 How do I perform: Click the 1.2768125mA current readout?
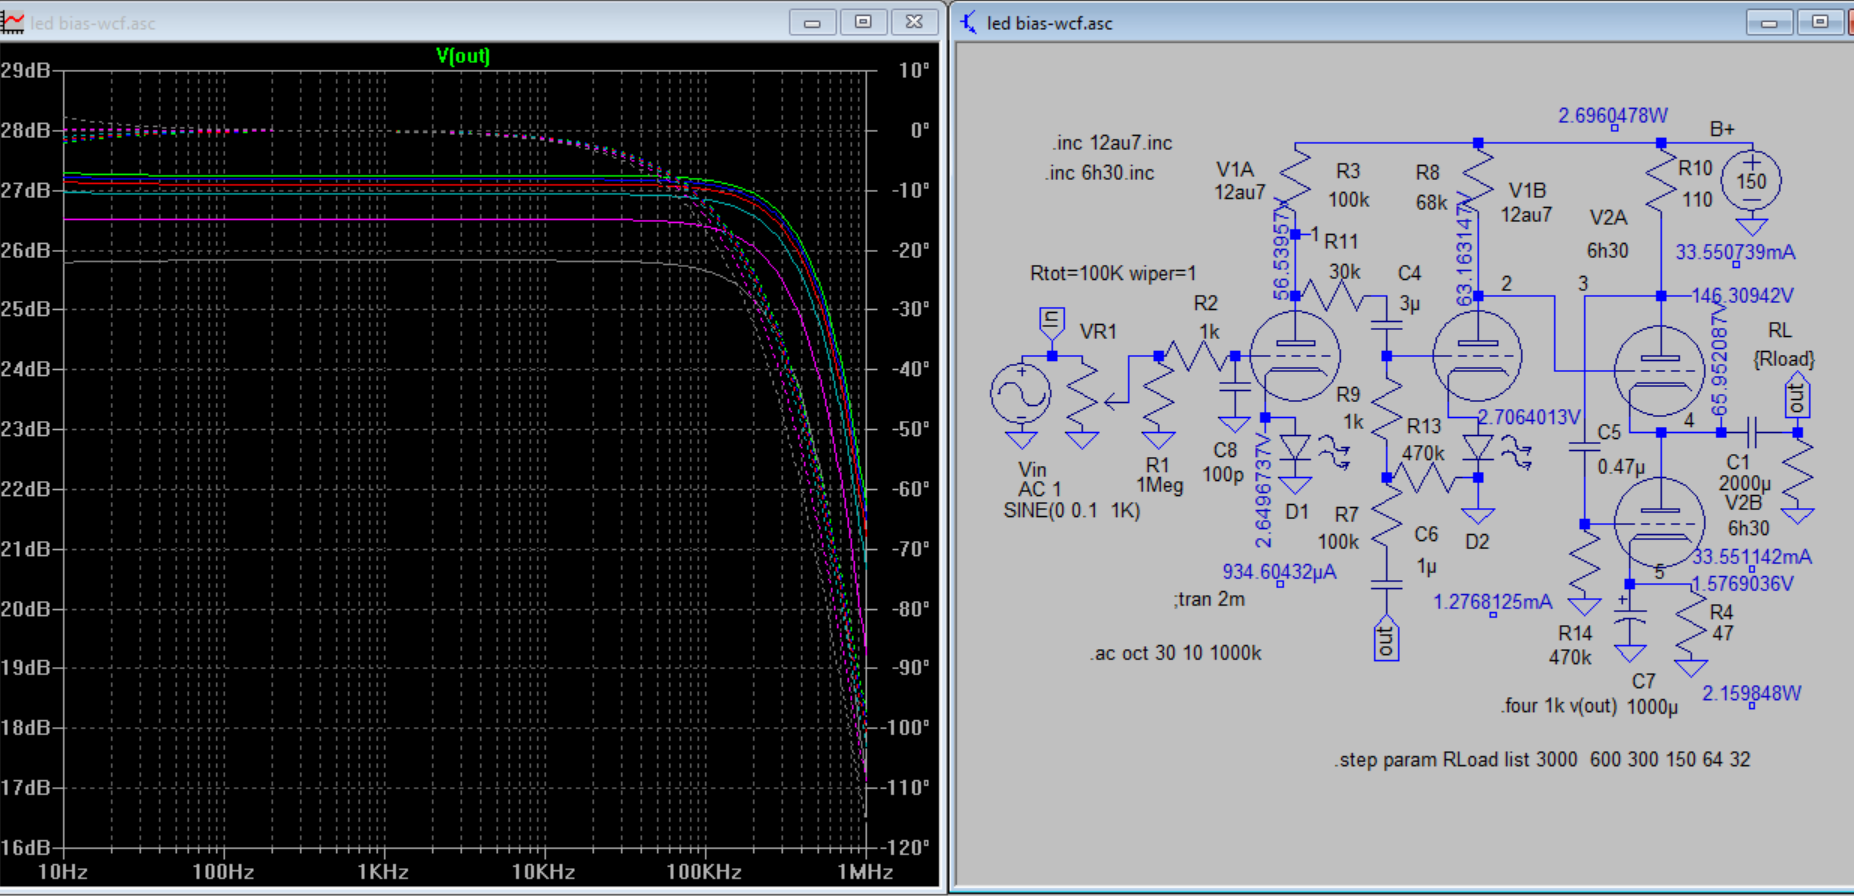[x=1492, y=602]
